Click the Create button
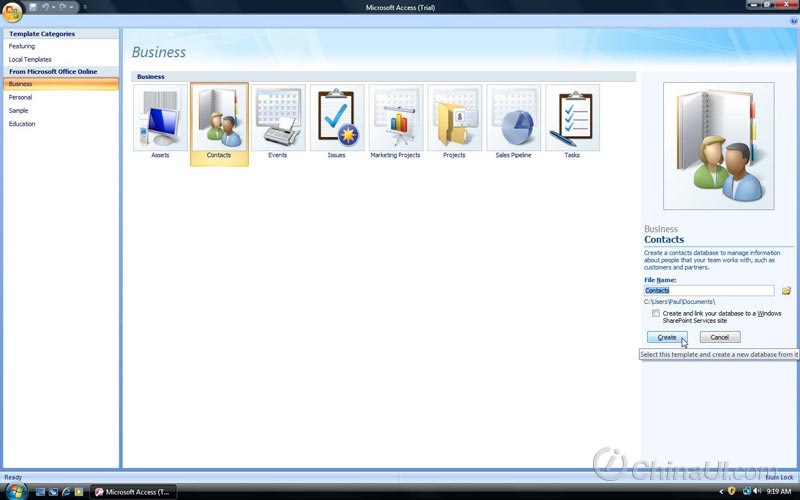Viewport: 800px width, 500px height. tap(667, 337)
